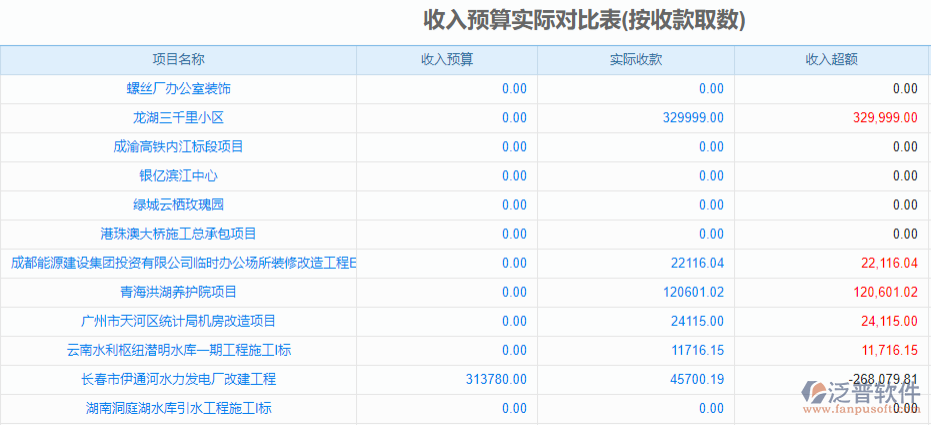Click the 收入预算 column header

click(x=447, y=59)
